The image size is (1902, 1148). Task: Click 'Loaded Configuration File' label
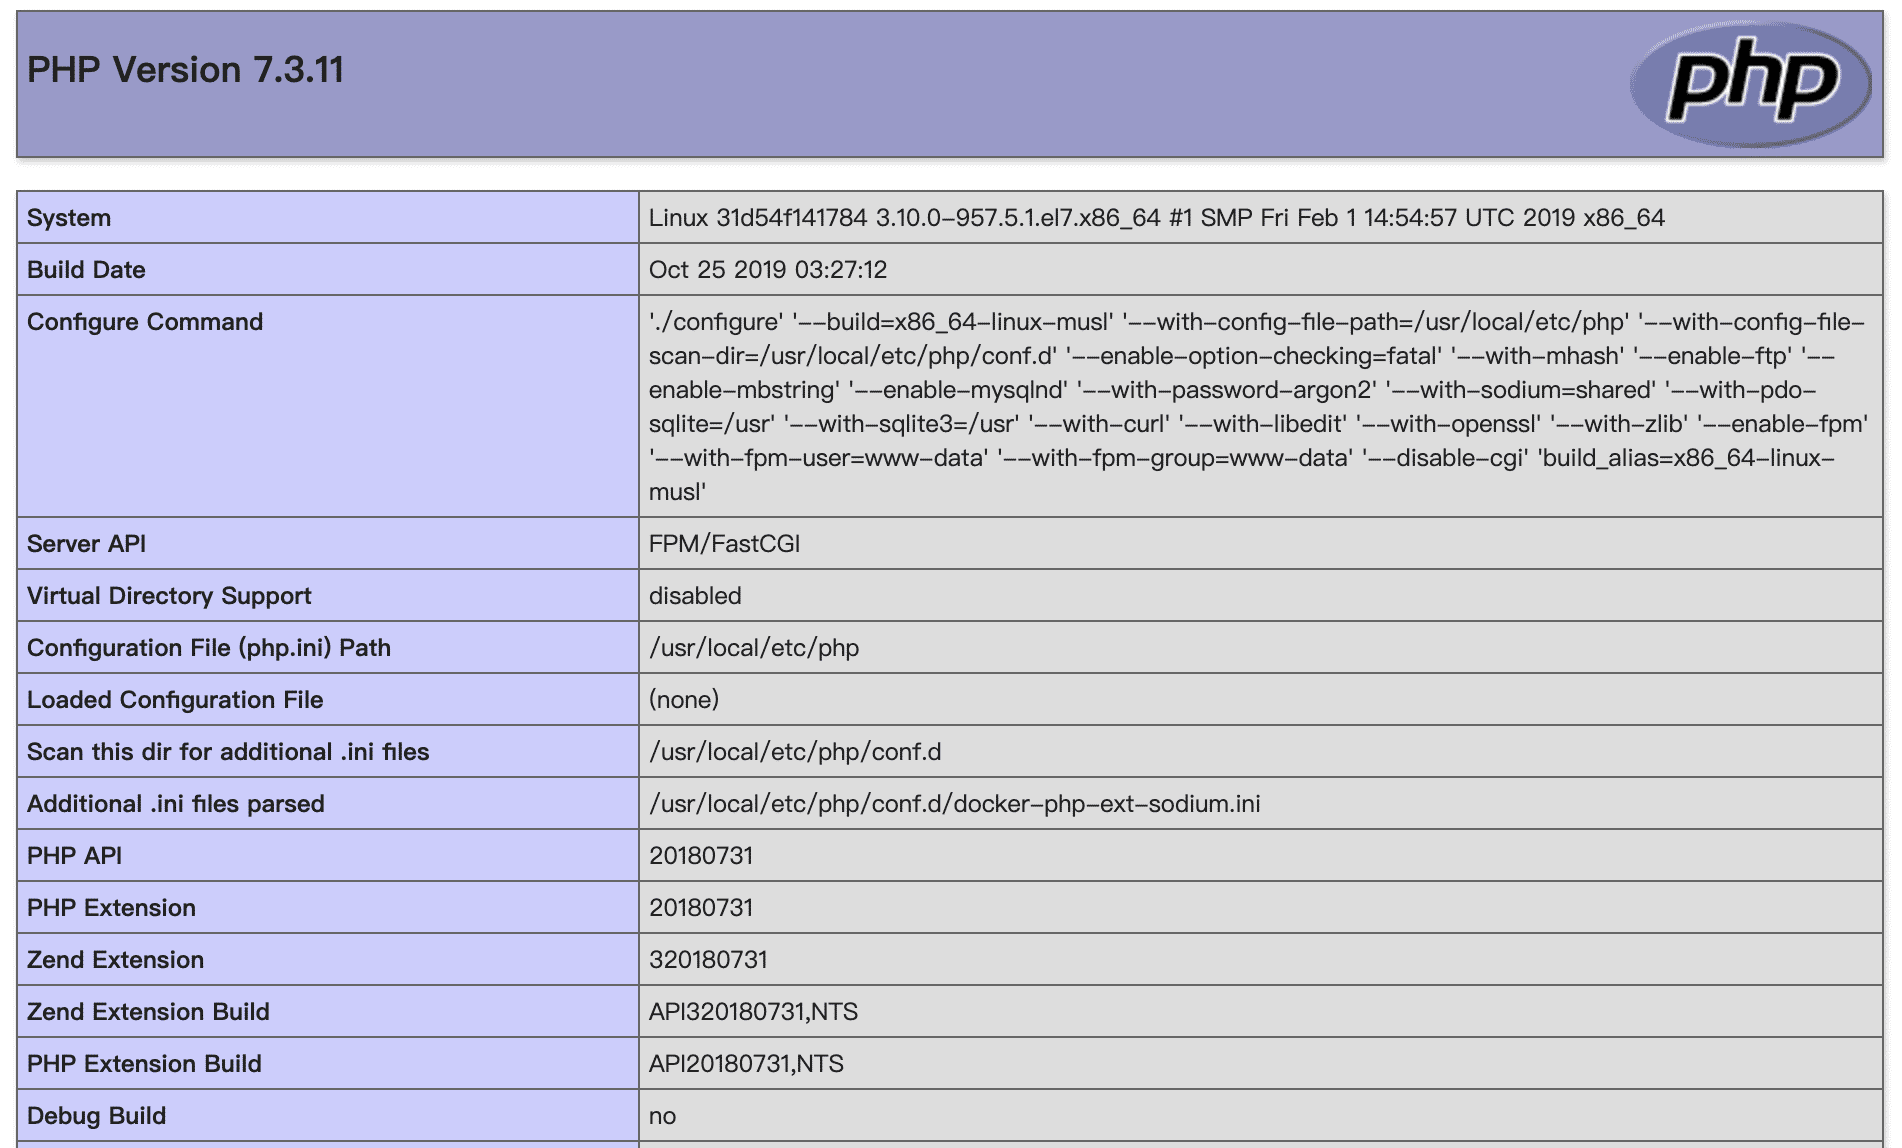click(175, 700)
